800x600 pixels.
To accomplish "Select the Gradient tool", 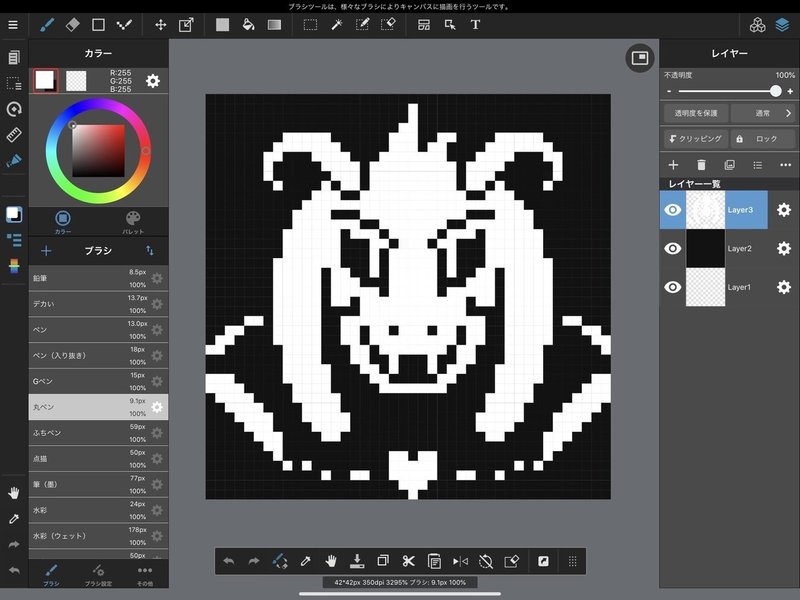I will (x=274, y=24).
